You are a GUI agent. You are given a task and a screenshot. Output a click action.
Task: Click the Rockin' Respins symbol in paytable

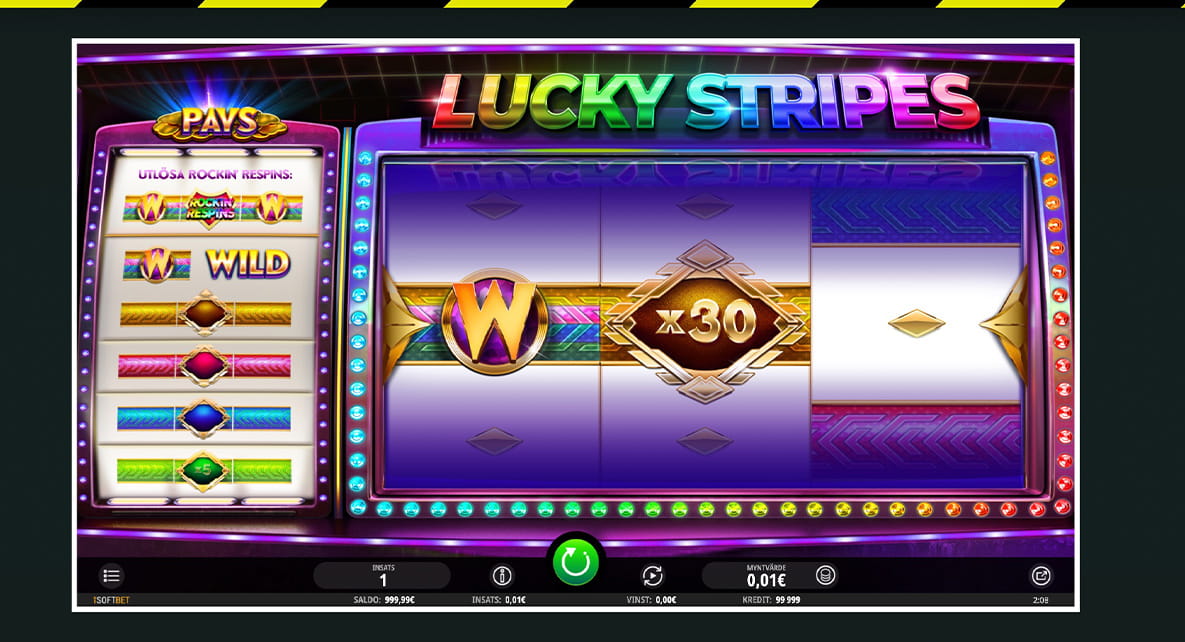point(212,207)
